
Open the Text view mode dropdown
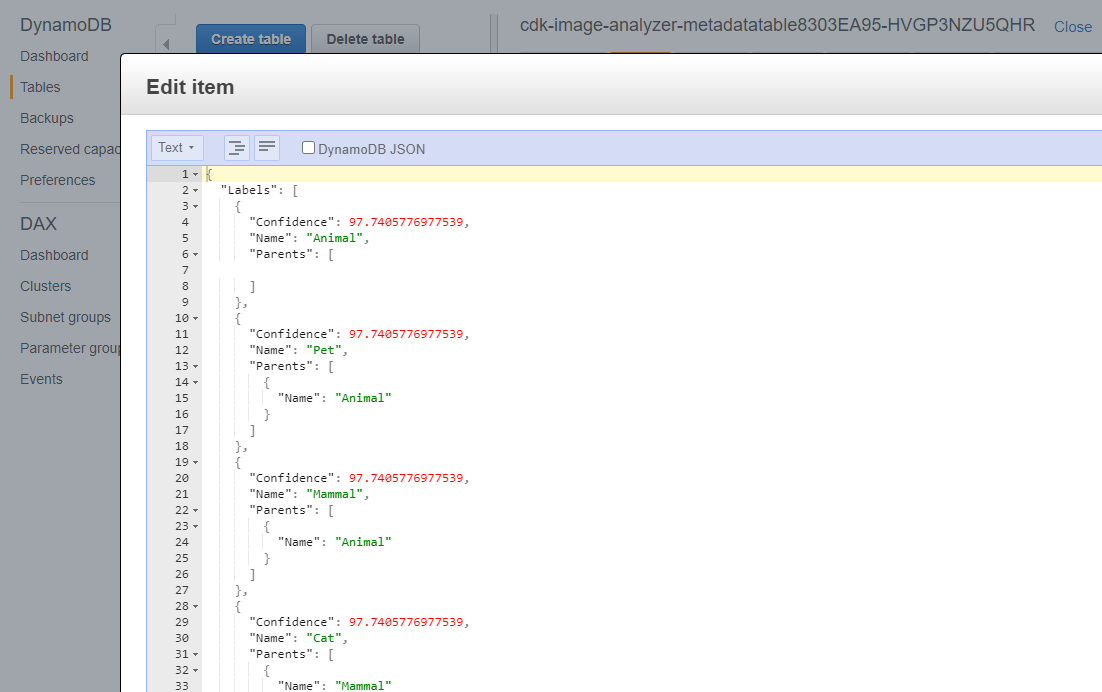177,148
